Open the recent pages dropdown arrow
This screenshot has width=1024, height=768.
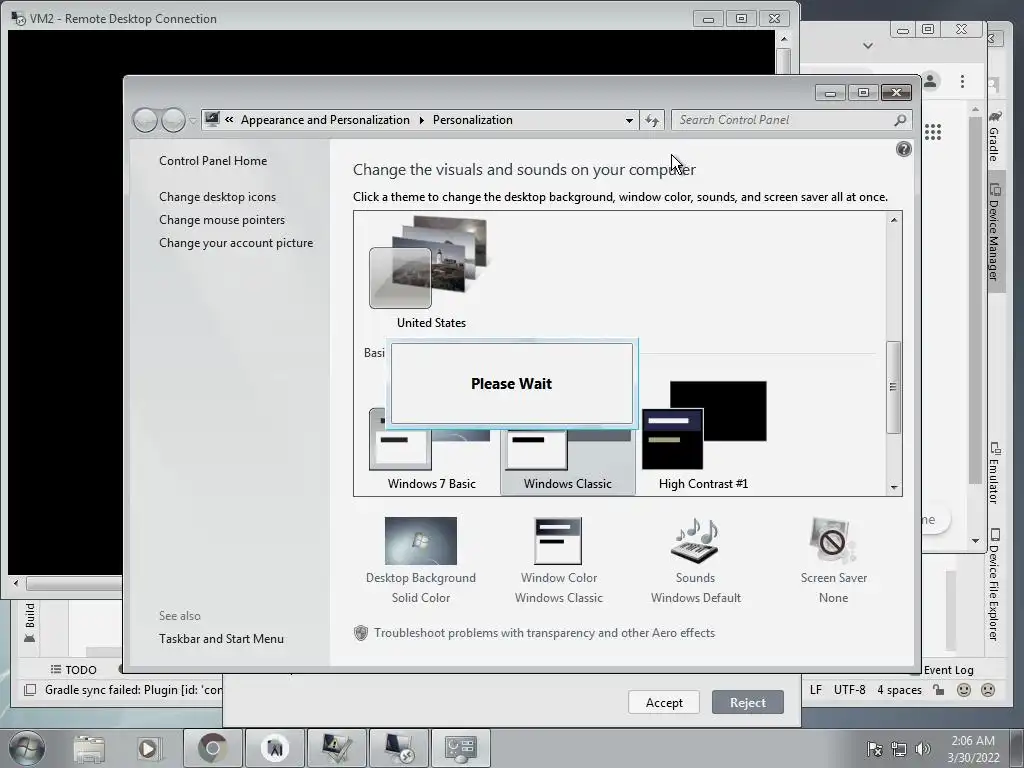(x=193, y=120)
